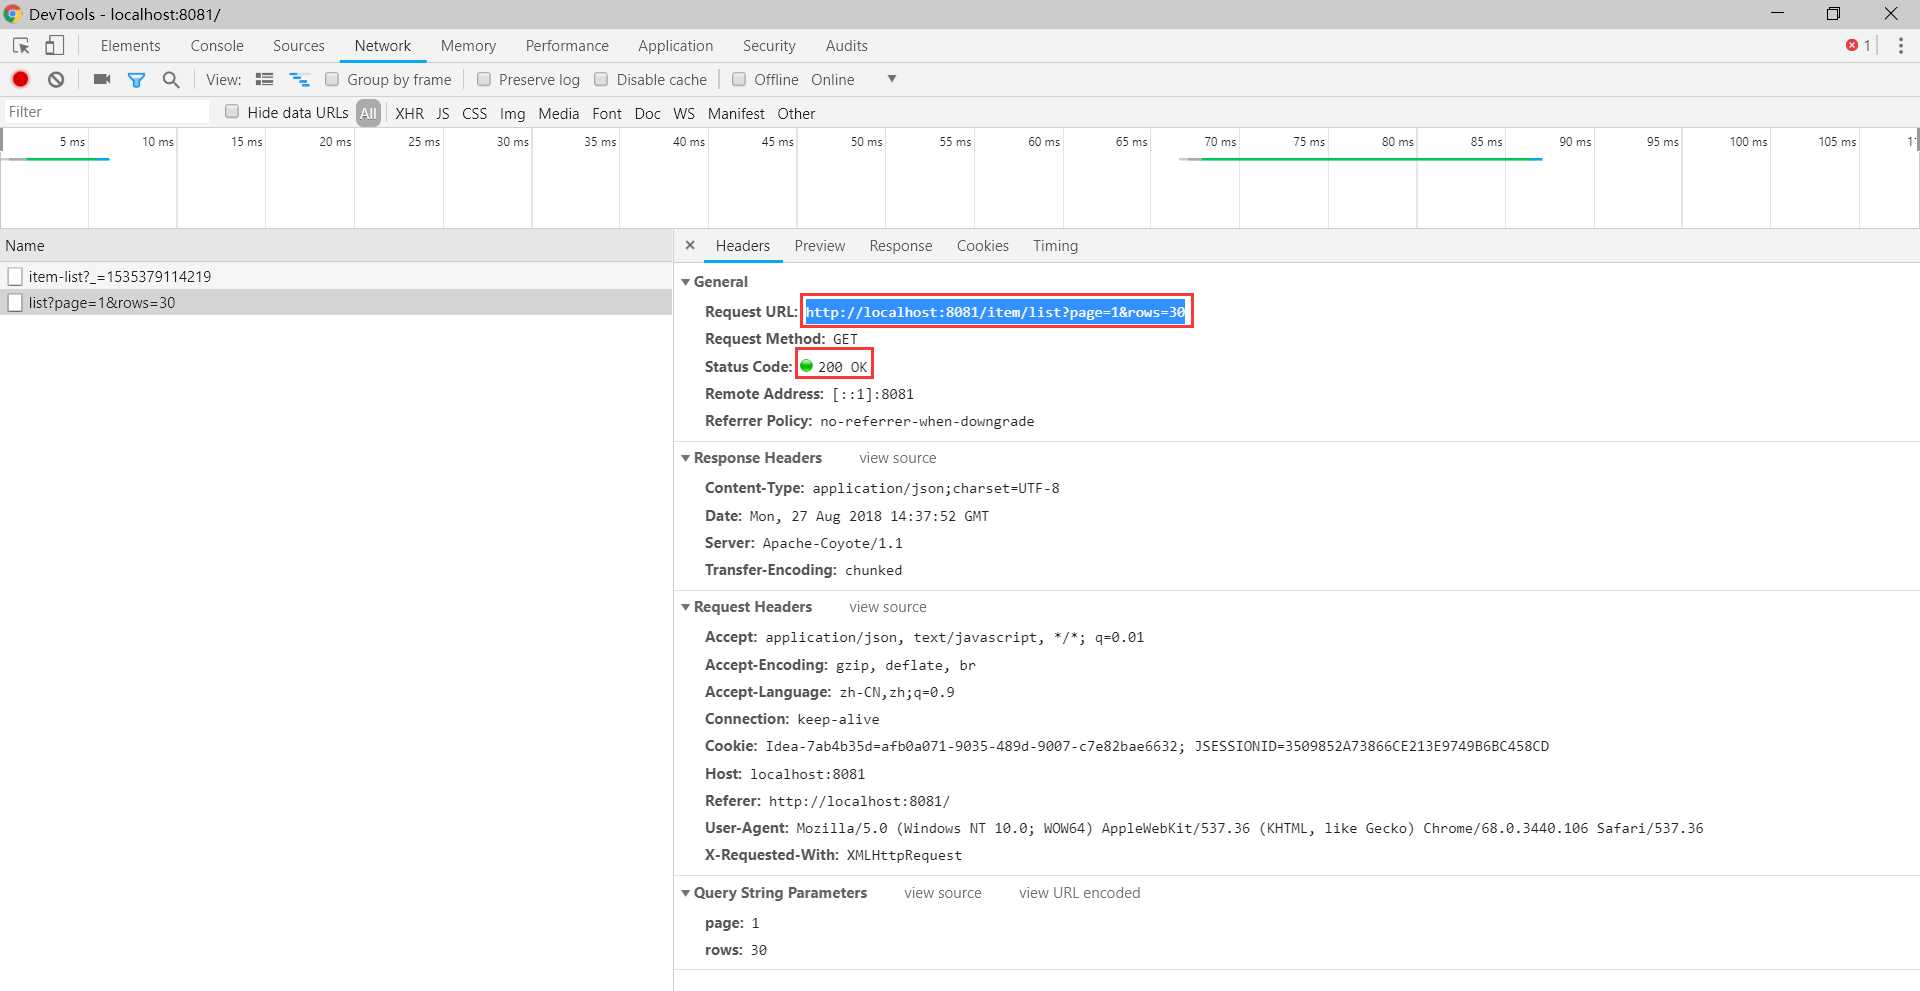
Task: Enable Preserve log checkbox
Action: (484, 79)
